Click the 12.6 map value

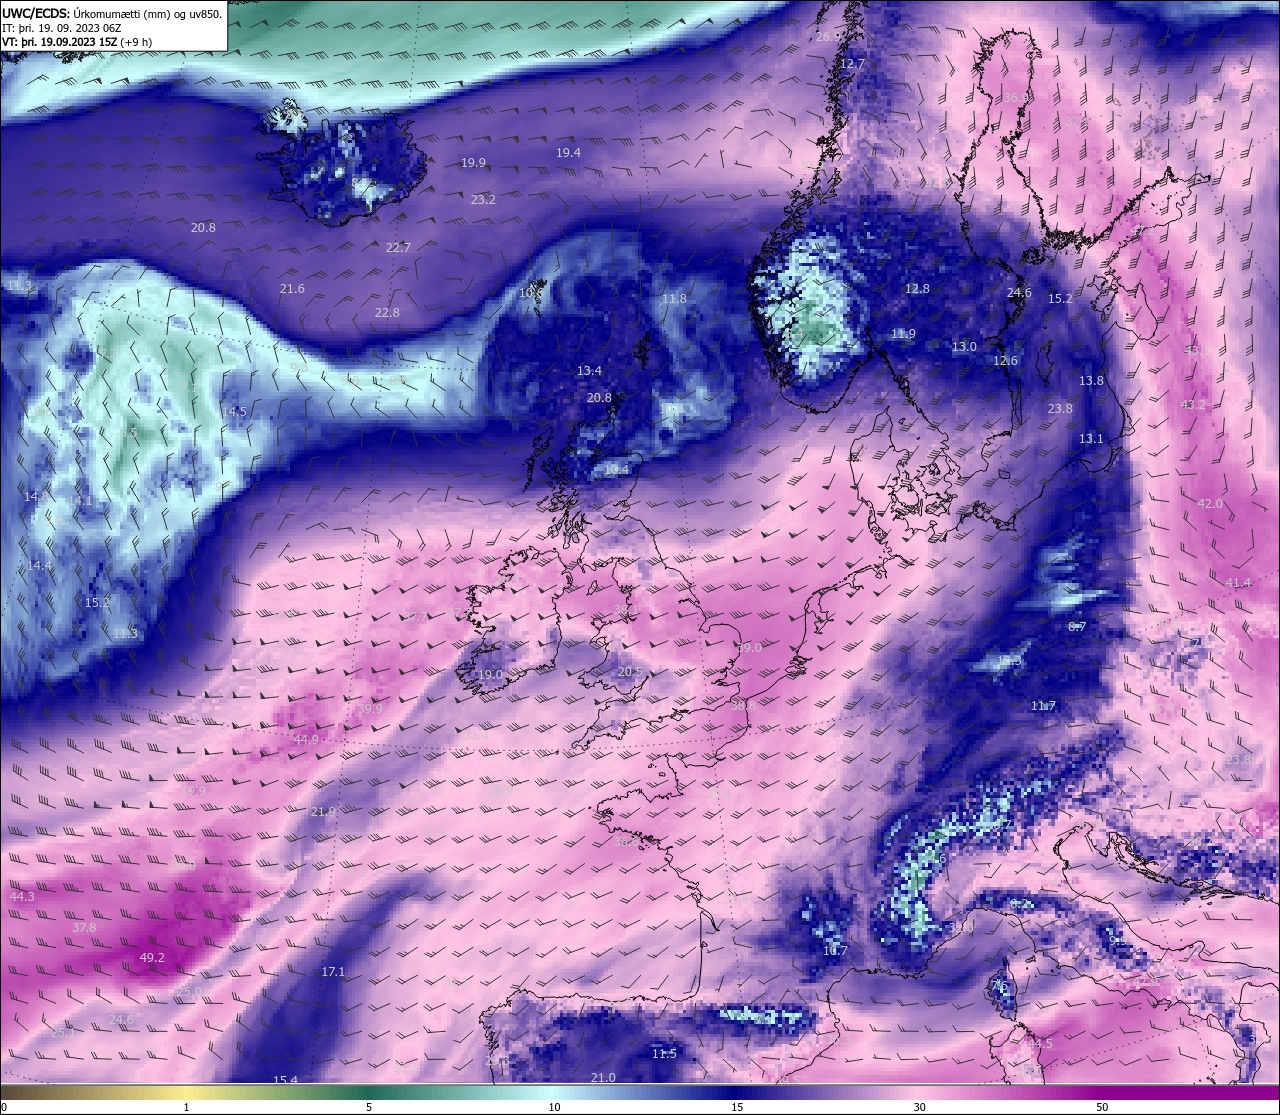tap(1005, 360)
